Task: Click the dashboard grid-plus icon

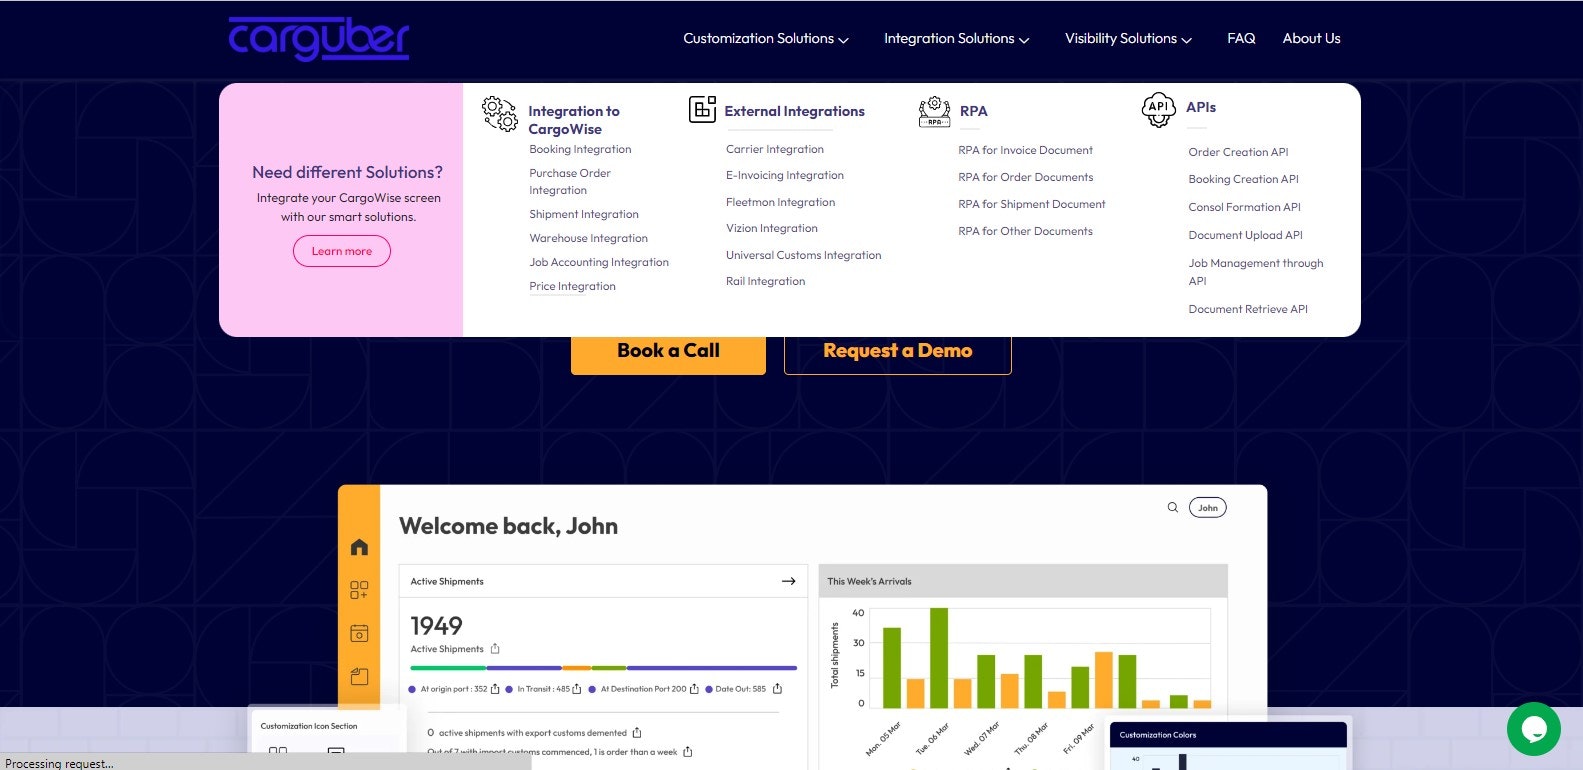Action: pyautogui.click(x=359, y=590)
